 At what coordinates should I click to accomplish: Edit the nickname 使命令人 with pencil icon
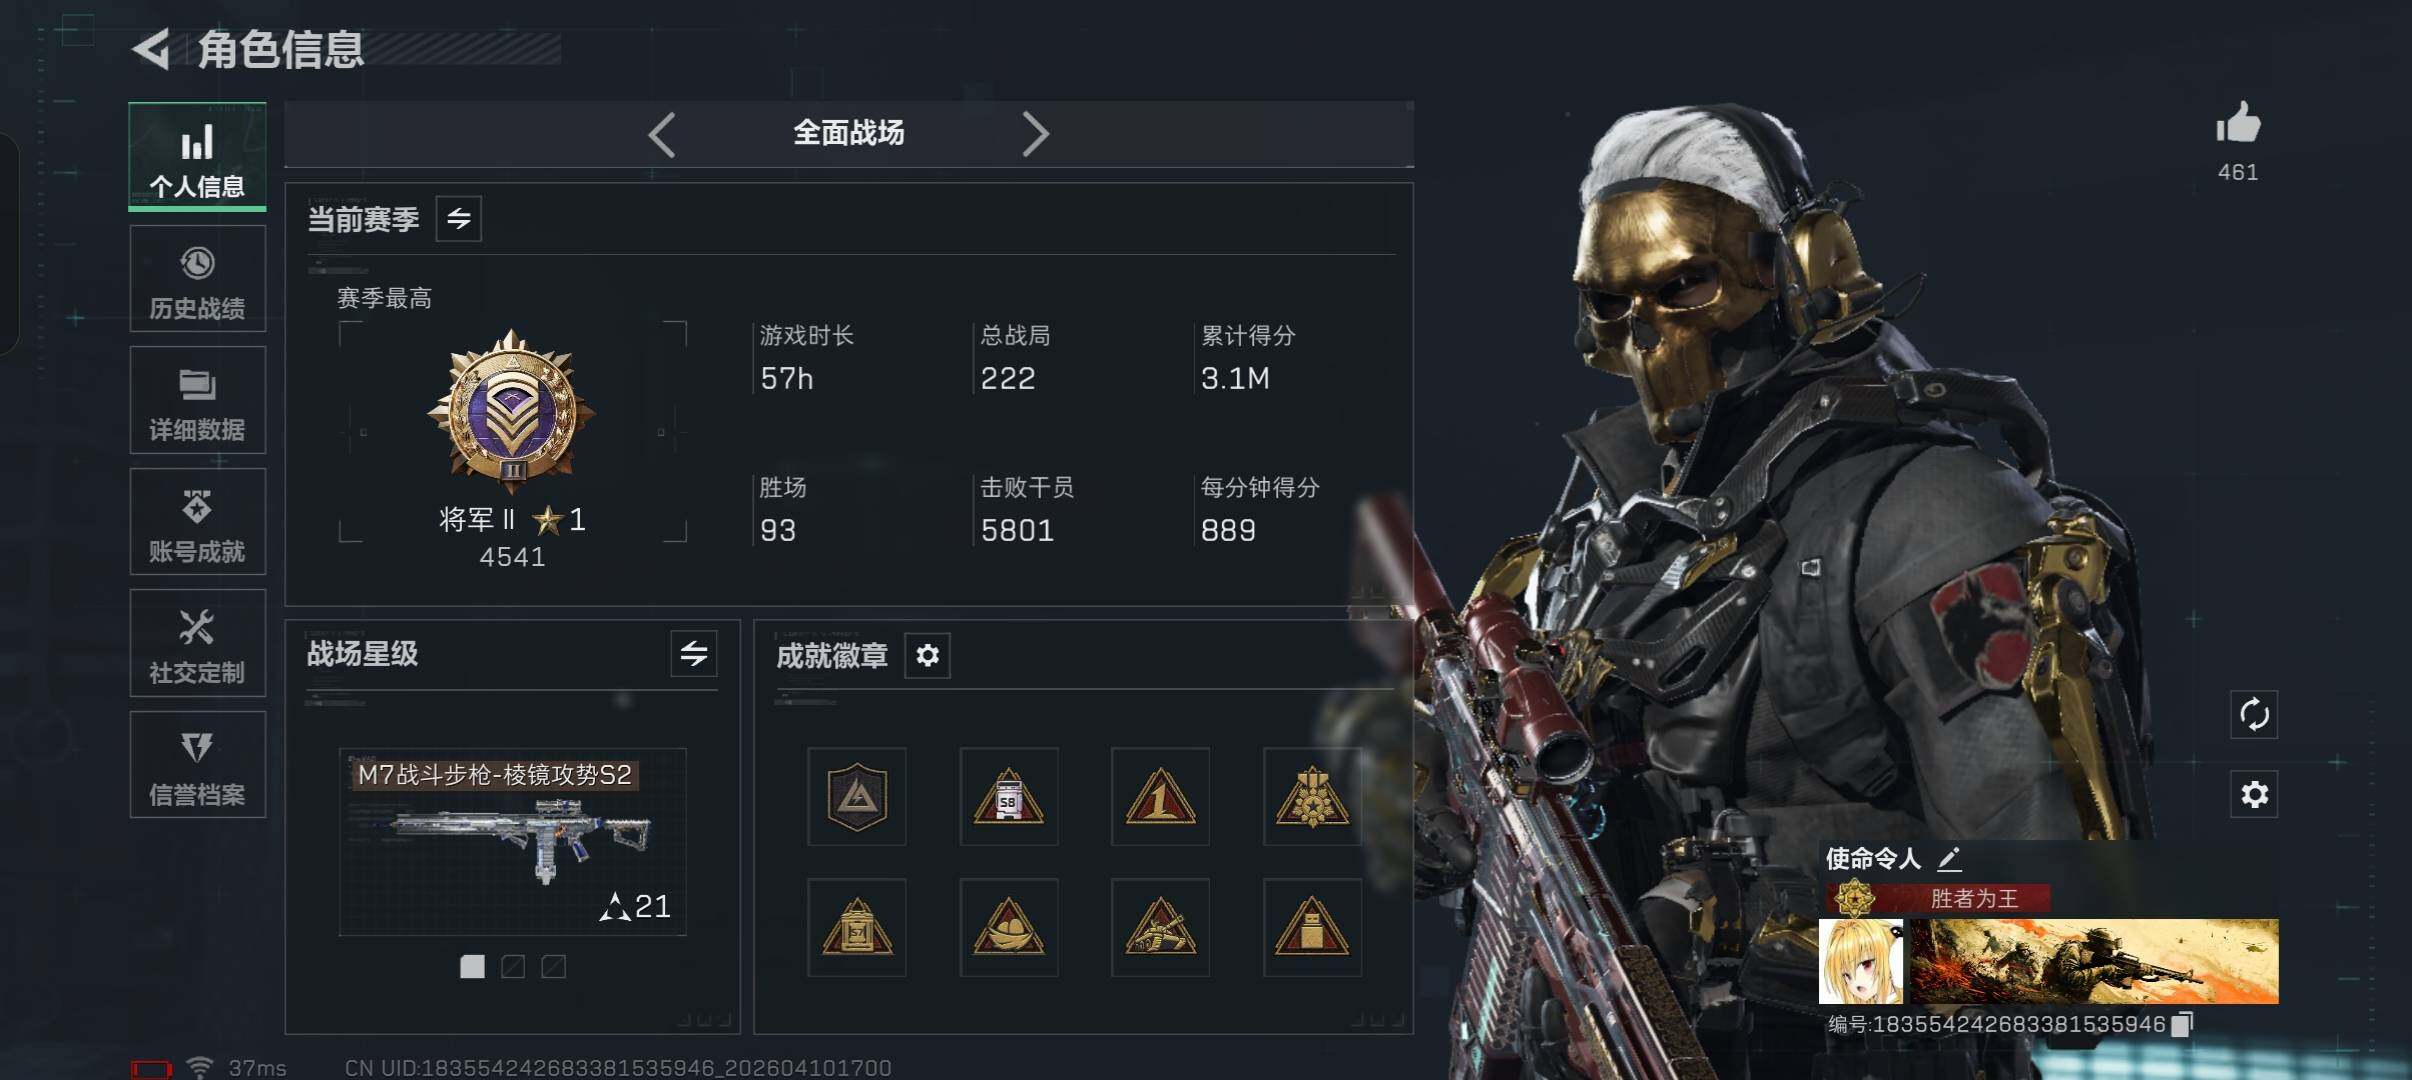1949,858
